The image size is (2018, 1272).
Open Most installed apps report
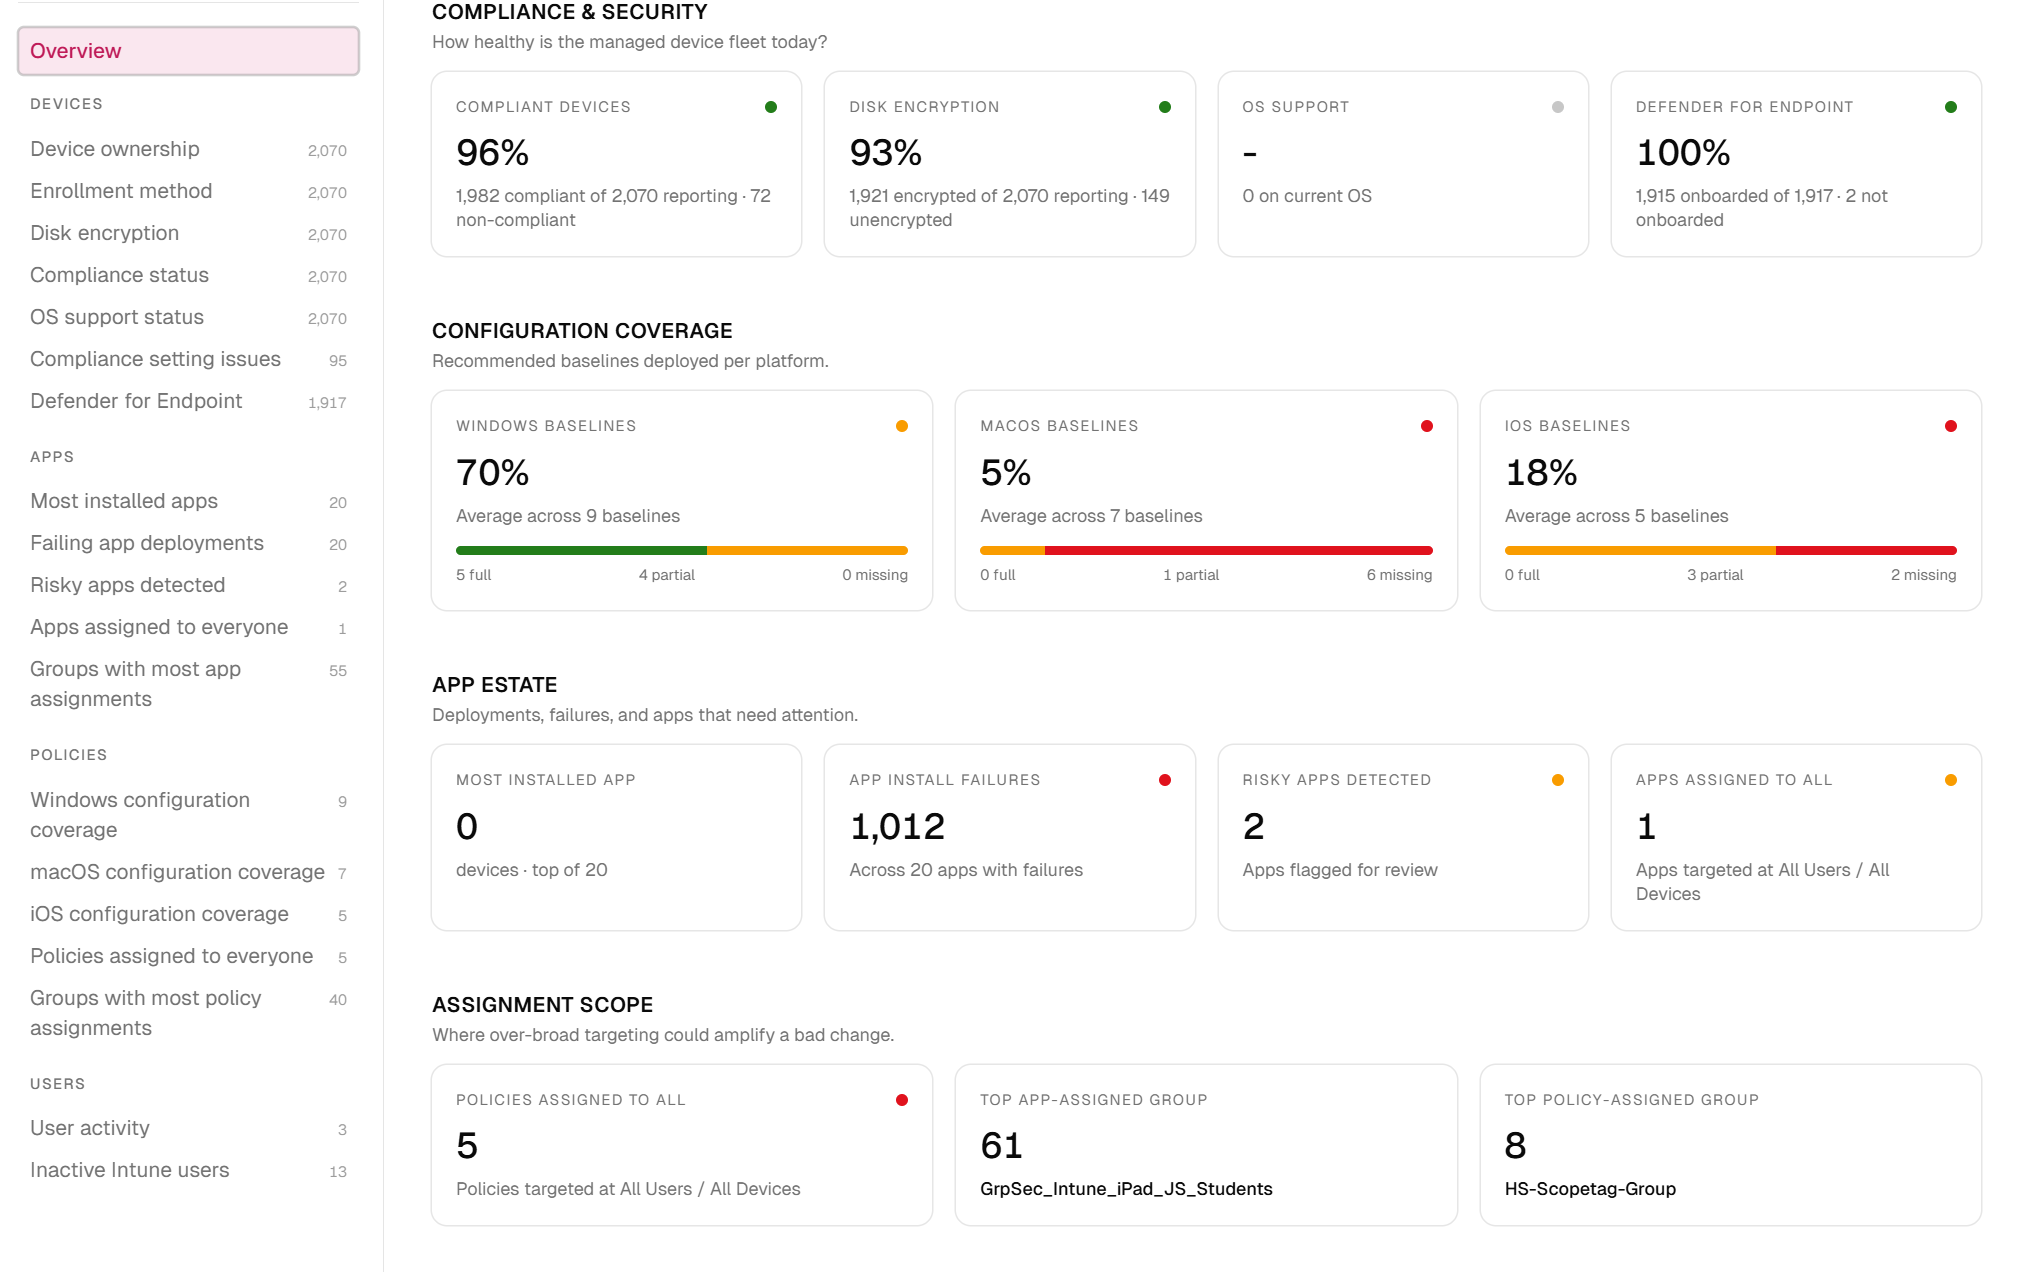pos(188,501)
